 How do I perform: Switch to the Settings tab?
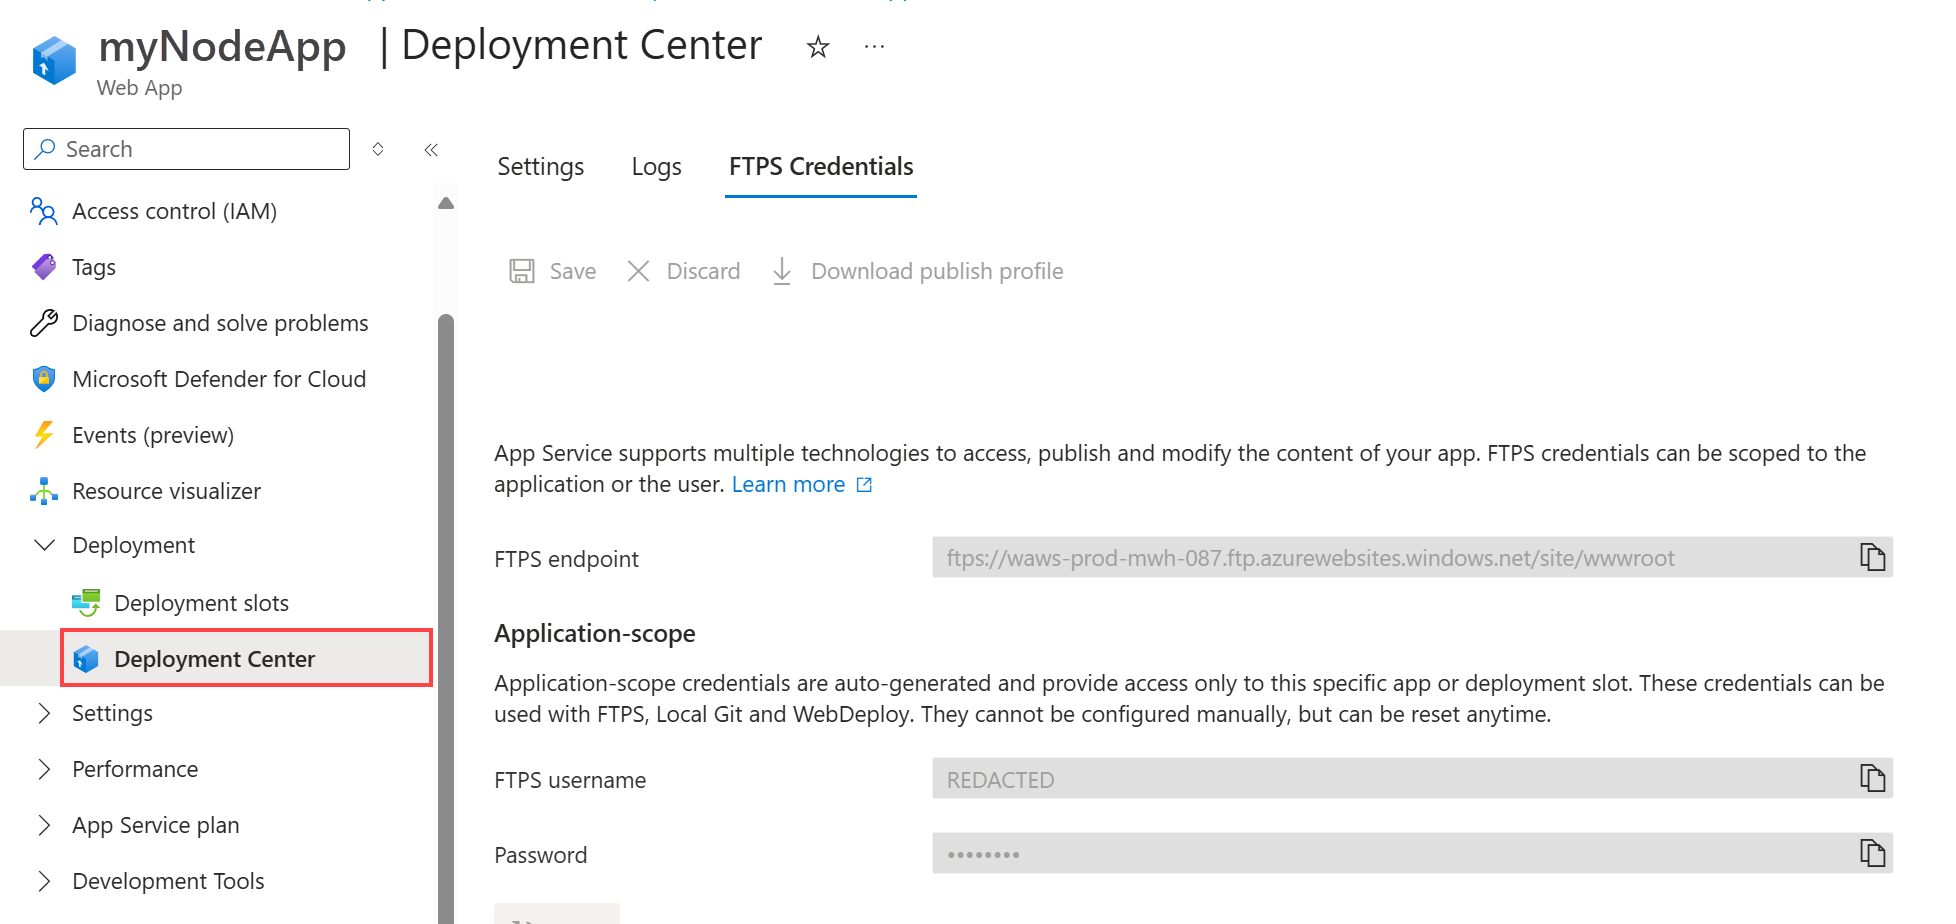(540, 167)
